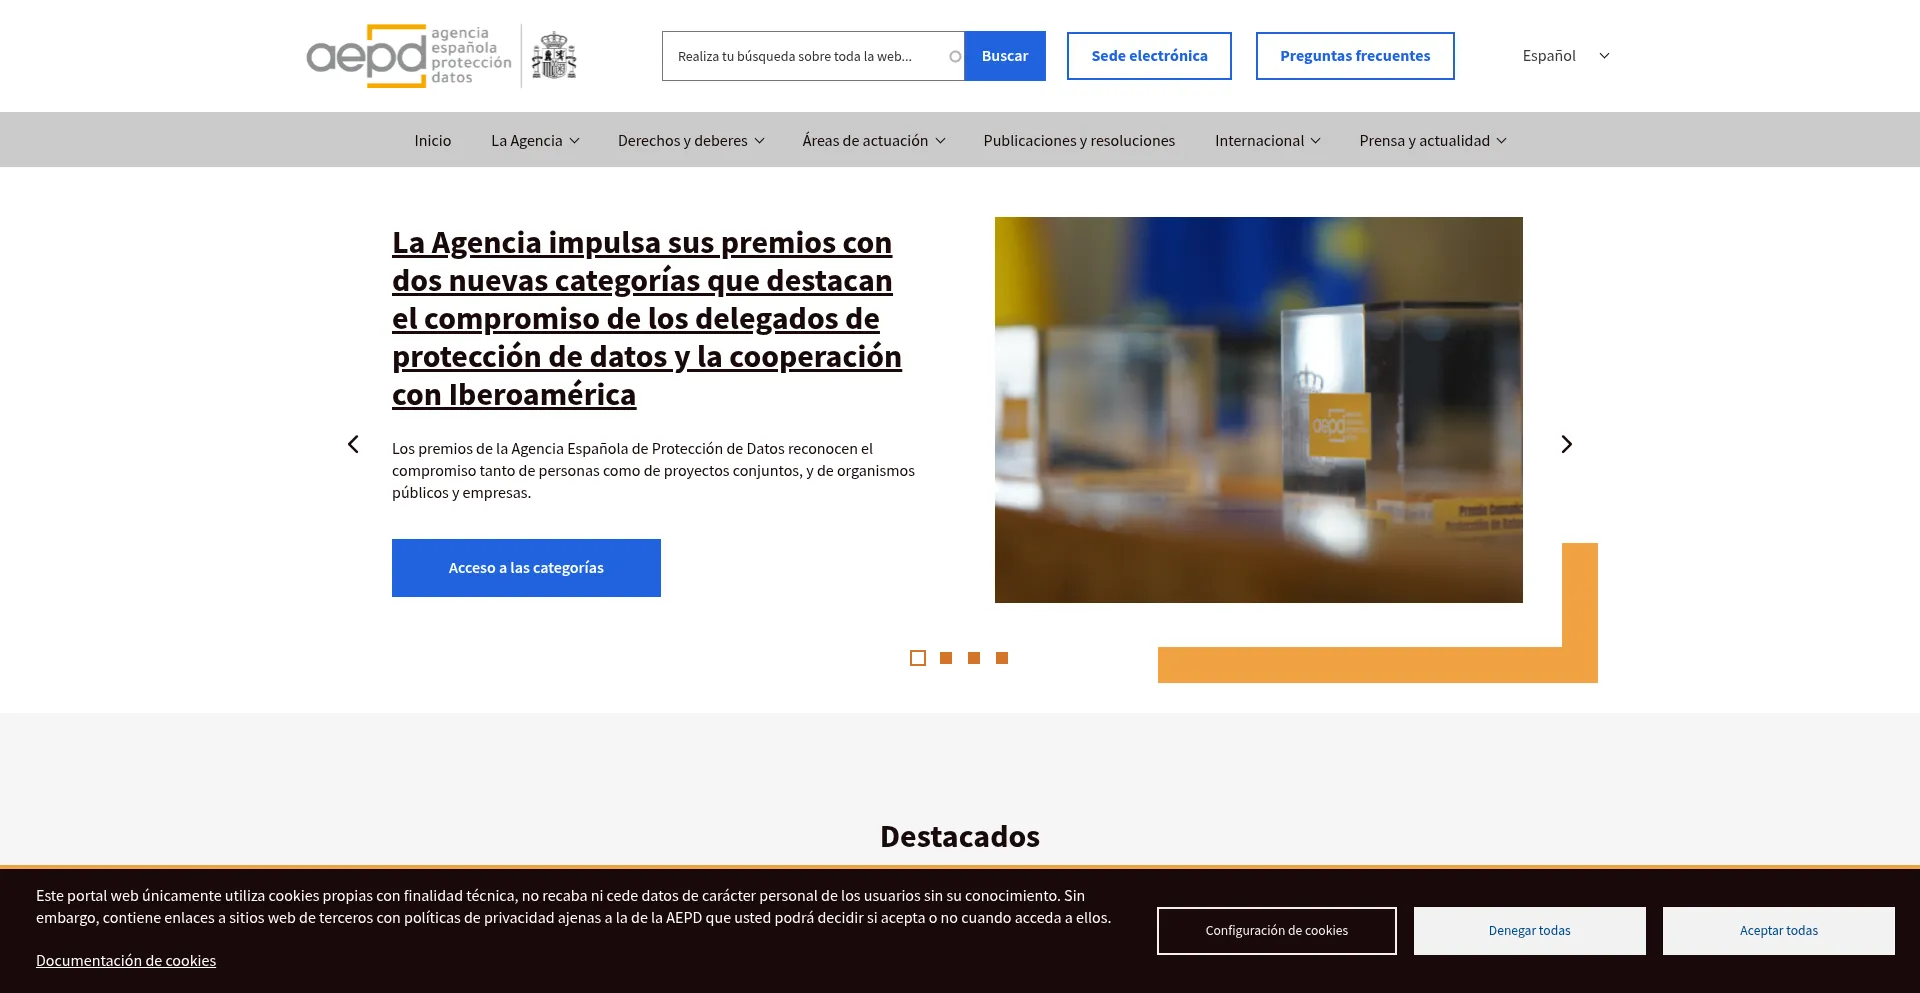Screen dimensions: 1920x993
Task: Select the second carousel indicator square
Action: pos(946,658)
